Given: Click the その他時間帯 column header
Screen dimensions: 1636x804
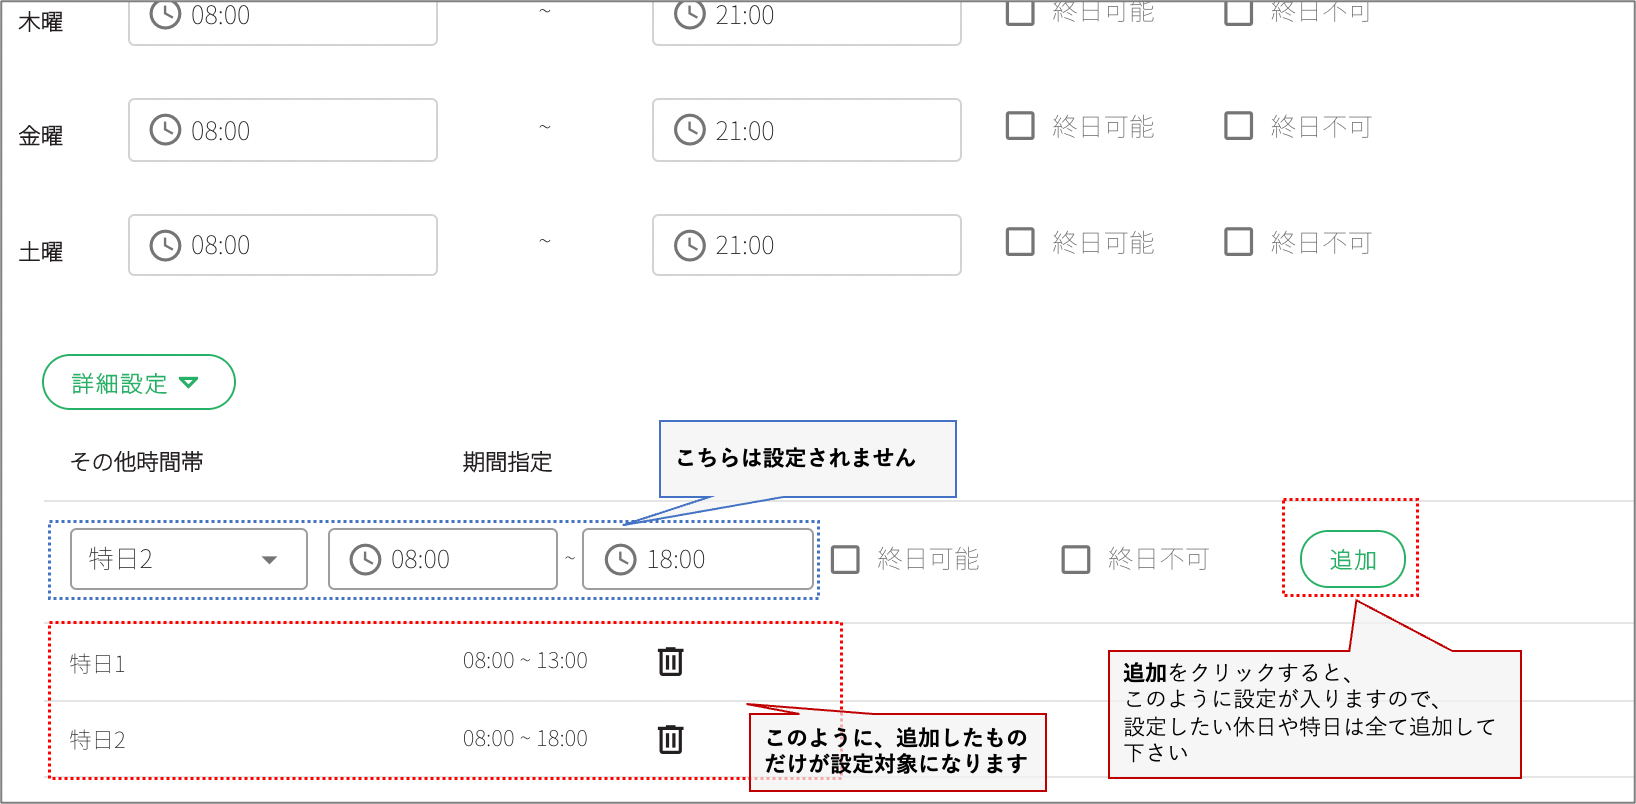Looking at the screenshot, I should (137, 462).
